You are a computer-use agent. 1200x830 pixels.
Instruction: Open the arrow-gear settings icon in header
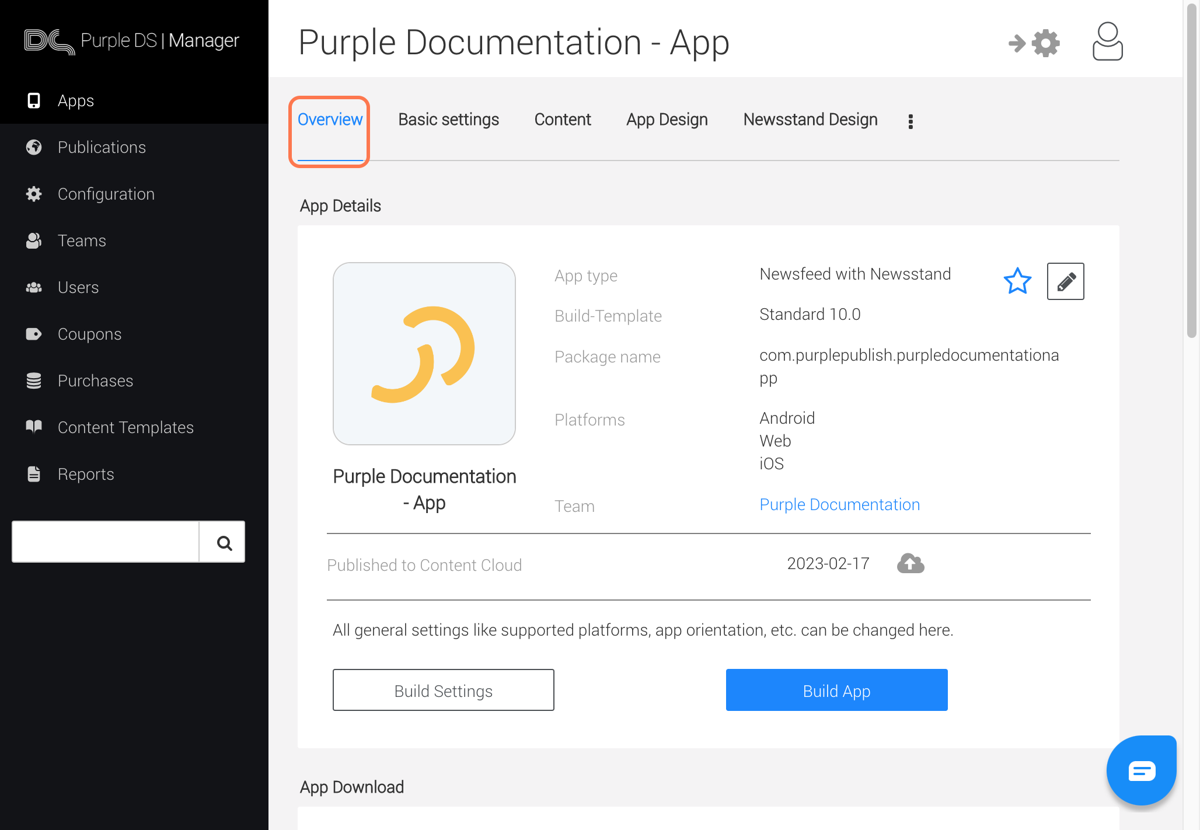[1034, 43]
